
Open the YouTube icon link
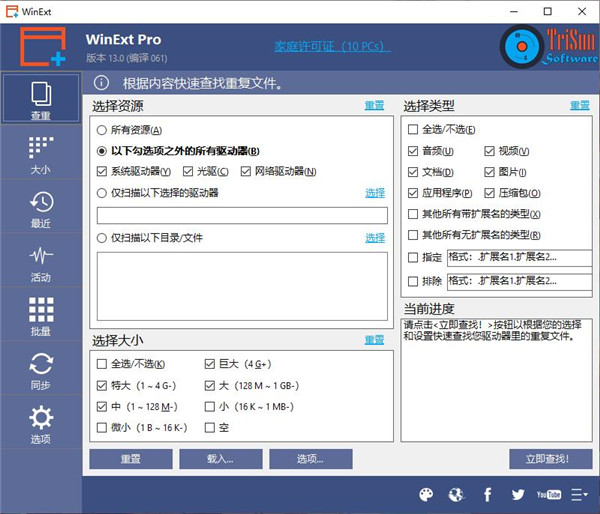click(548, 494)
